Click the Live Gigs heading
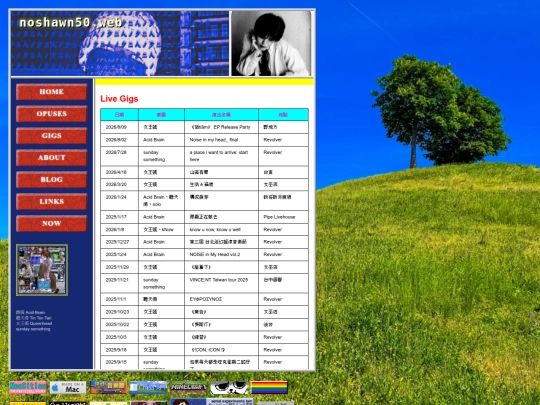 click(119, 99)
